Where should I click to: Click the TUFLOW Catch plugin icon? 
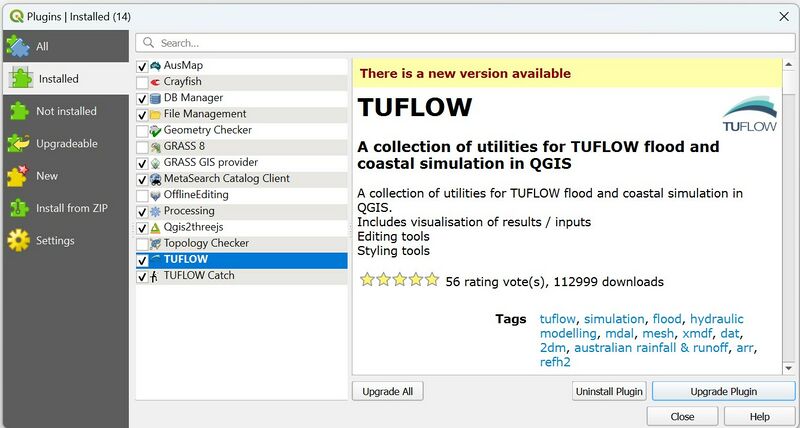[156, 276]
